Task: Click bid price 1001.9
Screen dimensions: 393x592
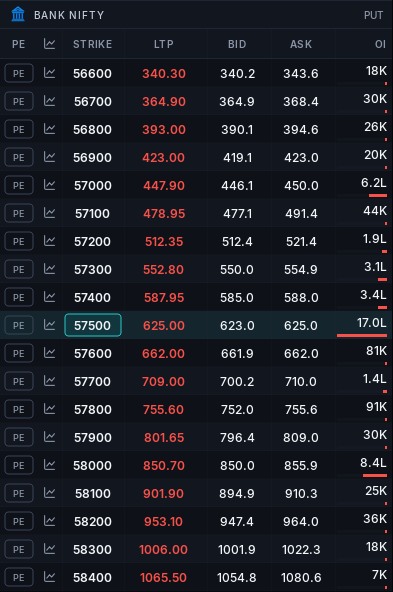Action: pos(237,549)
